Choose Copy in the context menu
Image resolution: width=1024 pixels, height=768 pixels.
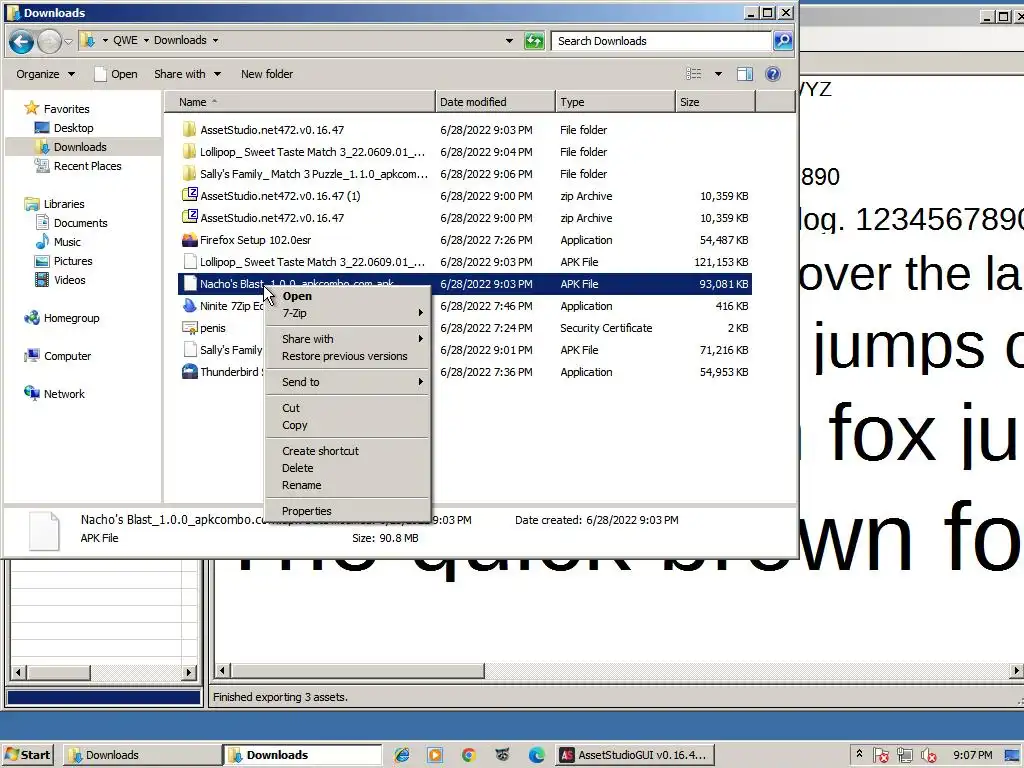coord(347,425)
